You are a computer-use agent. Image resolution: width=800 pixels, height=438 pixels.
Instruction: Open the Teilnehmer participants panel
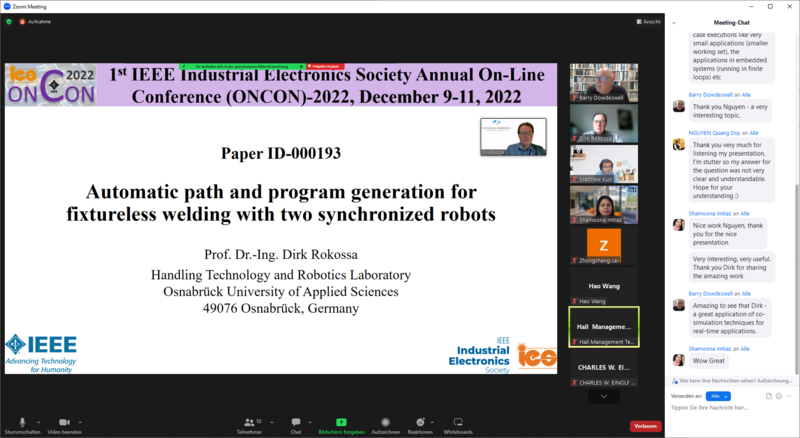pyautogui.click(x=249, y=425)
